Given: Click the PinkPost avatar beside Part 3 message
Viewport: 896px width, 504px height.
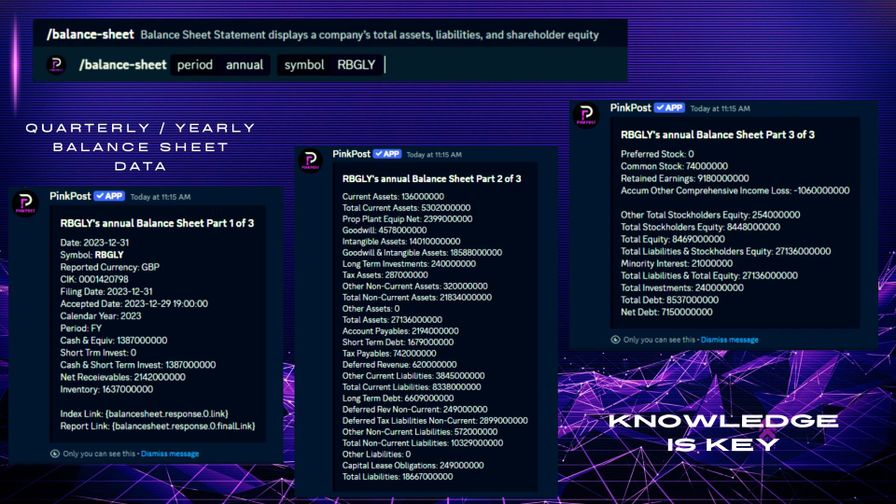Looking at the screenshot, I should (586, 115).
